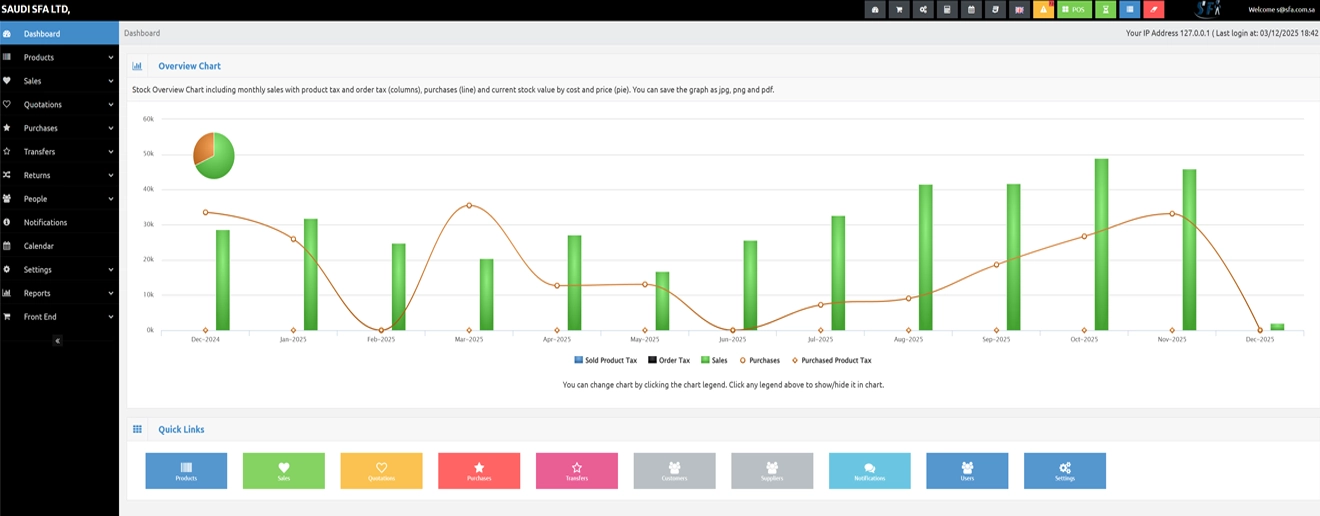The image size is (1320, 516).
Task: Open the Customers quick link tile
Action: coord(674,470)
